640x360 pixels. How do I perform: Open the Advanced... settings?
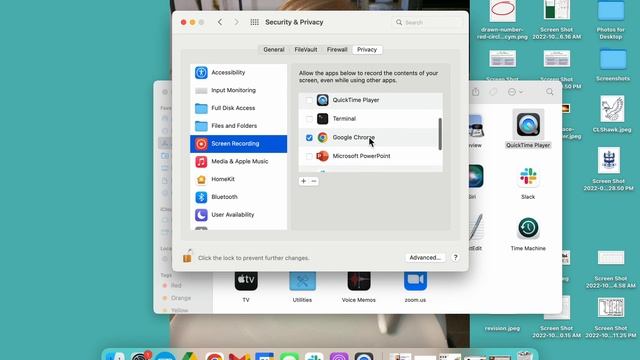[425, 258]
